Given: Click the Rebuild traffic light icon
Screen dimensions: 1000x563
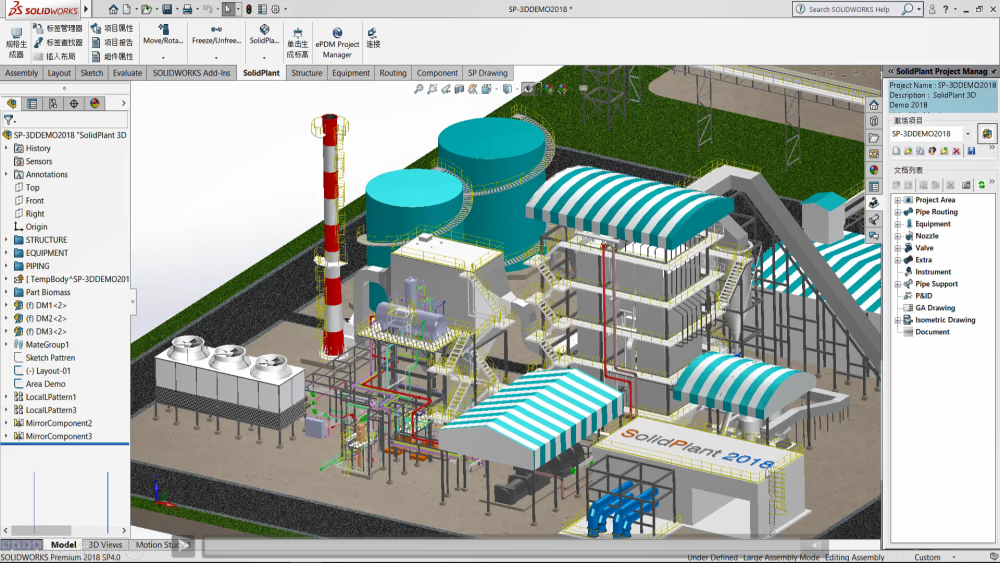Looking at the screenshot, I should 249,9.
